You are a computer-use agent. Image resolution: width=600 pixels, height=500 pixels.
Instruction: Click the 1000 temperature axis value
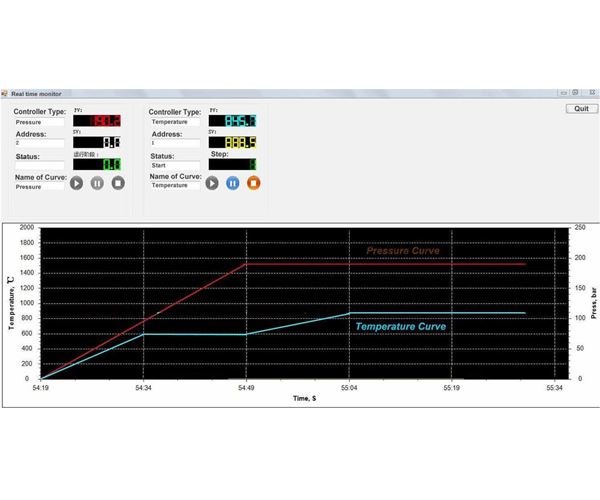click(x=27, y=303)
